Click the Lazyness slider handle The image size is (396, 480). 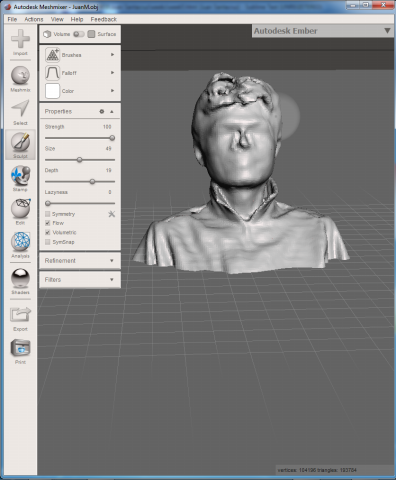coord(48,203)
